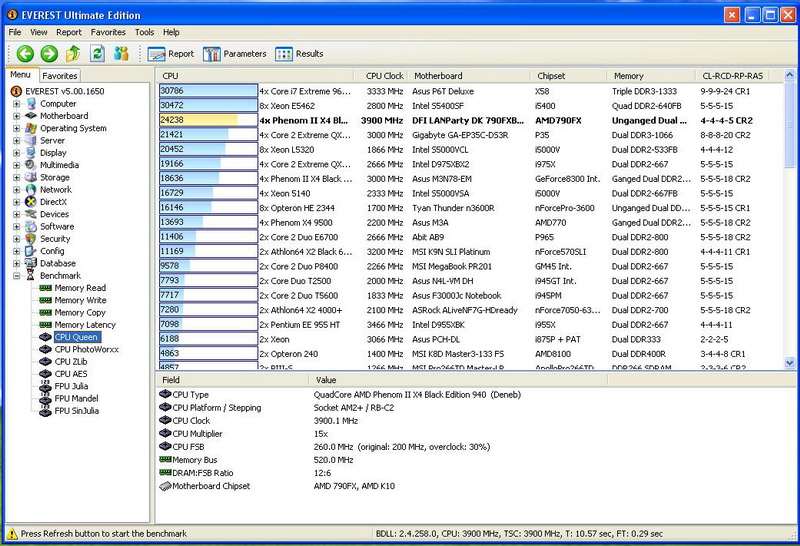Open the Favorites menu
Image resolution: width=800 pixels, height=546 pixels.
(108, 32)
